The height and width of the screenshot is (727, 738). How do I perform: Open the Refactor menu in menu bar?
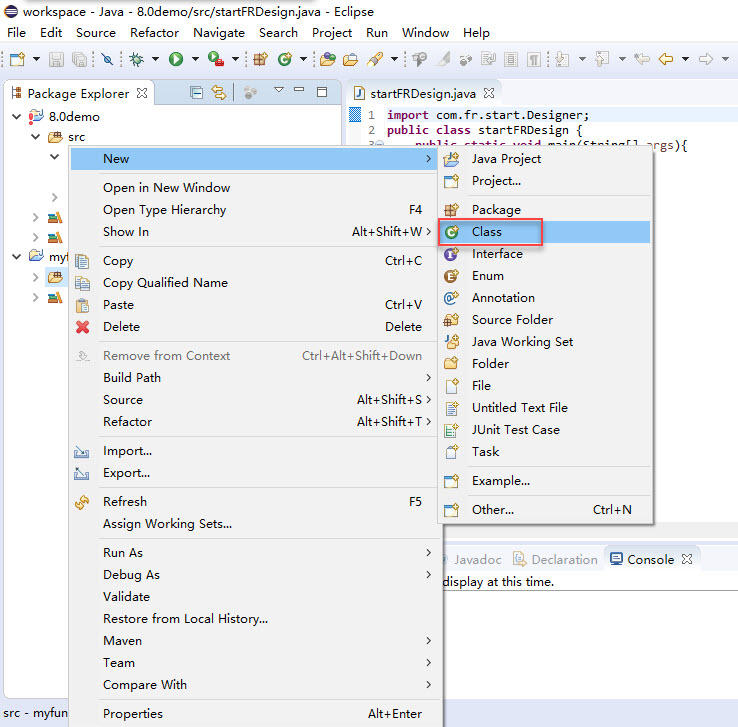(x=154, y=33)
